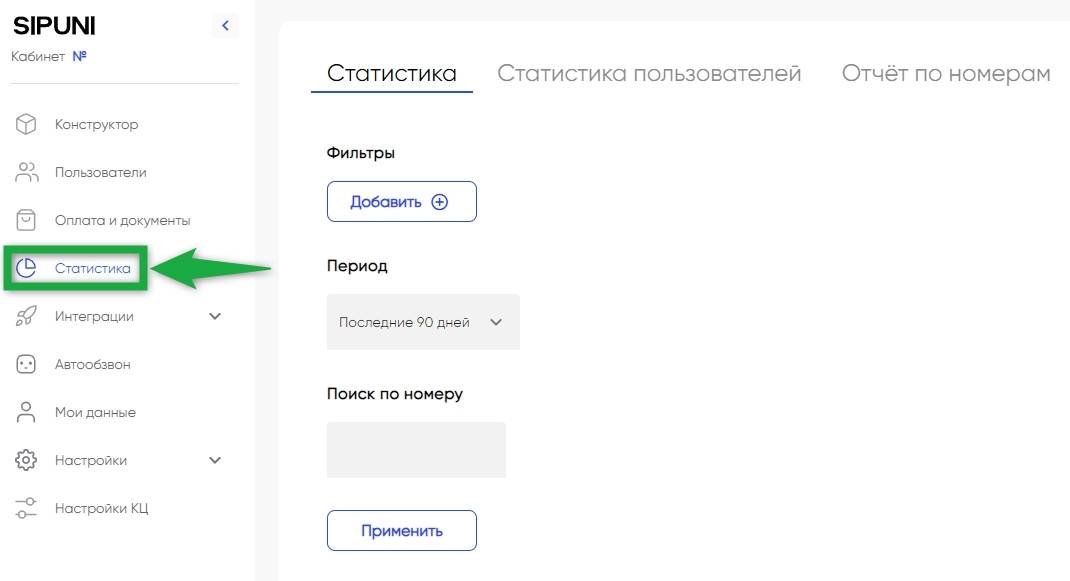Switch to the Статистика tab
Viewport: 1070px width, 581px height.
tap(392, 74)
